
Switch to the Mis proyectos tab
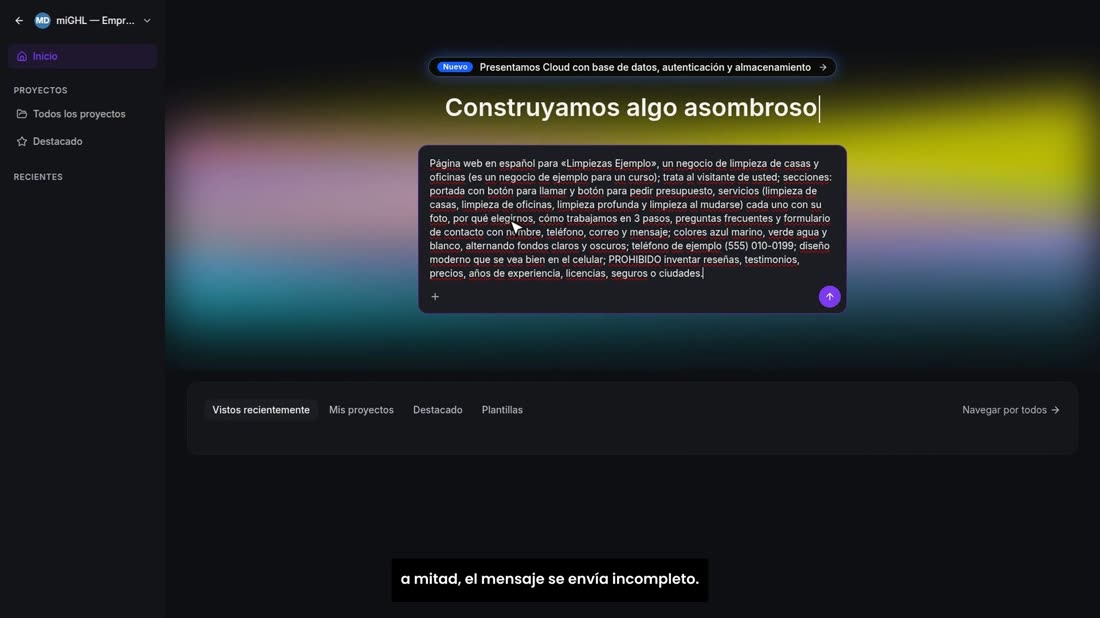click(x=361, y=410)
